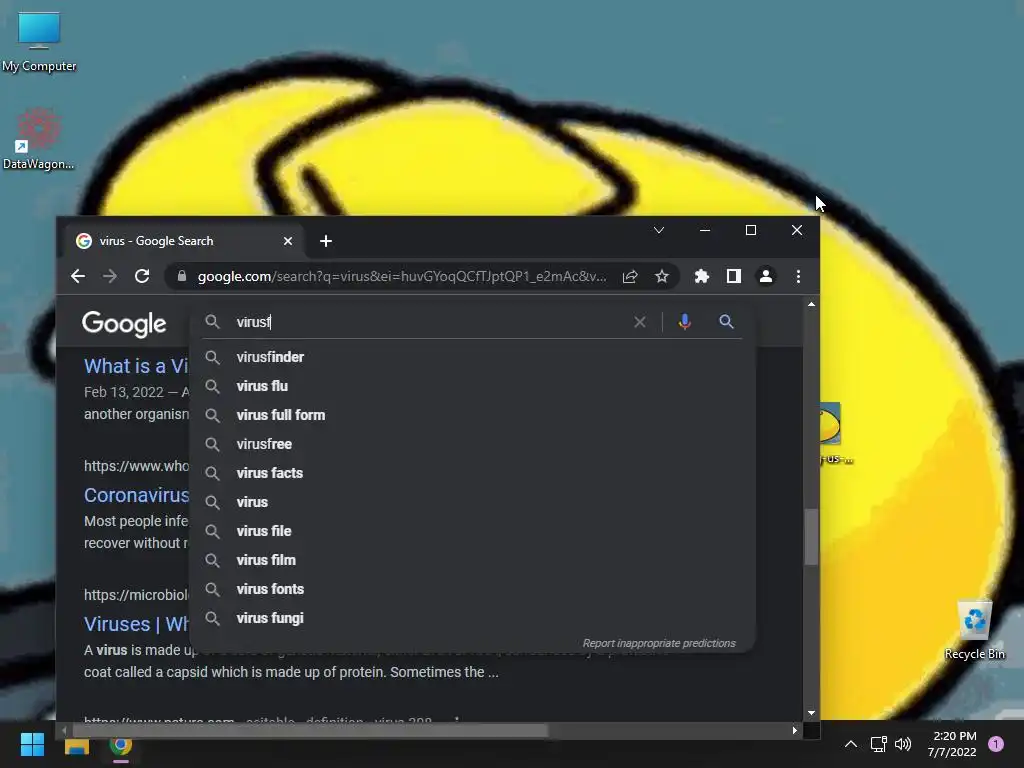This screenshot has width=1024, height=768.
Task: Open the Chrome profile avatar
Action: [x=765, y=276]
